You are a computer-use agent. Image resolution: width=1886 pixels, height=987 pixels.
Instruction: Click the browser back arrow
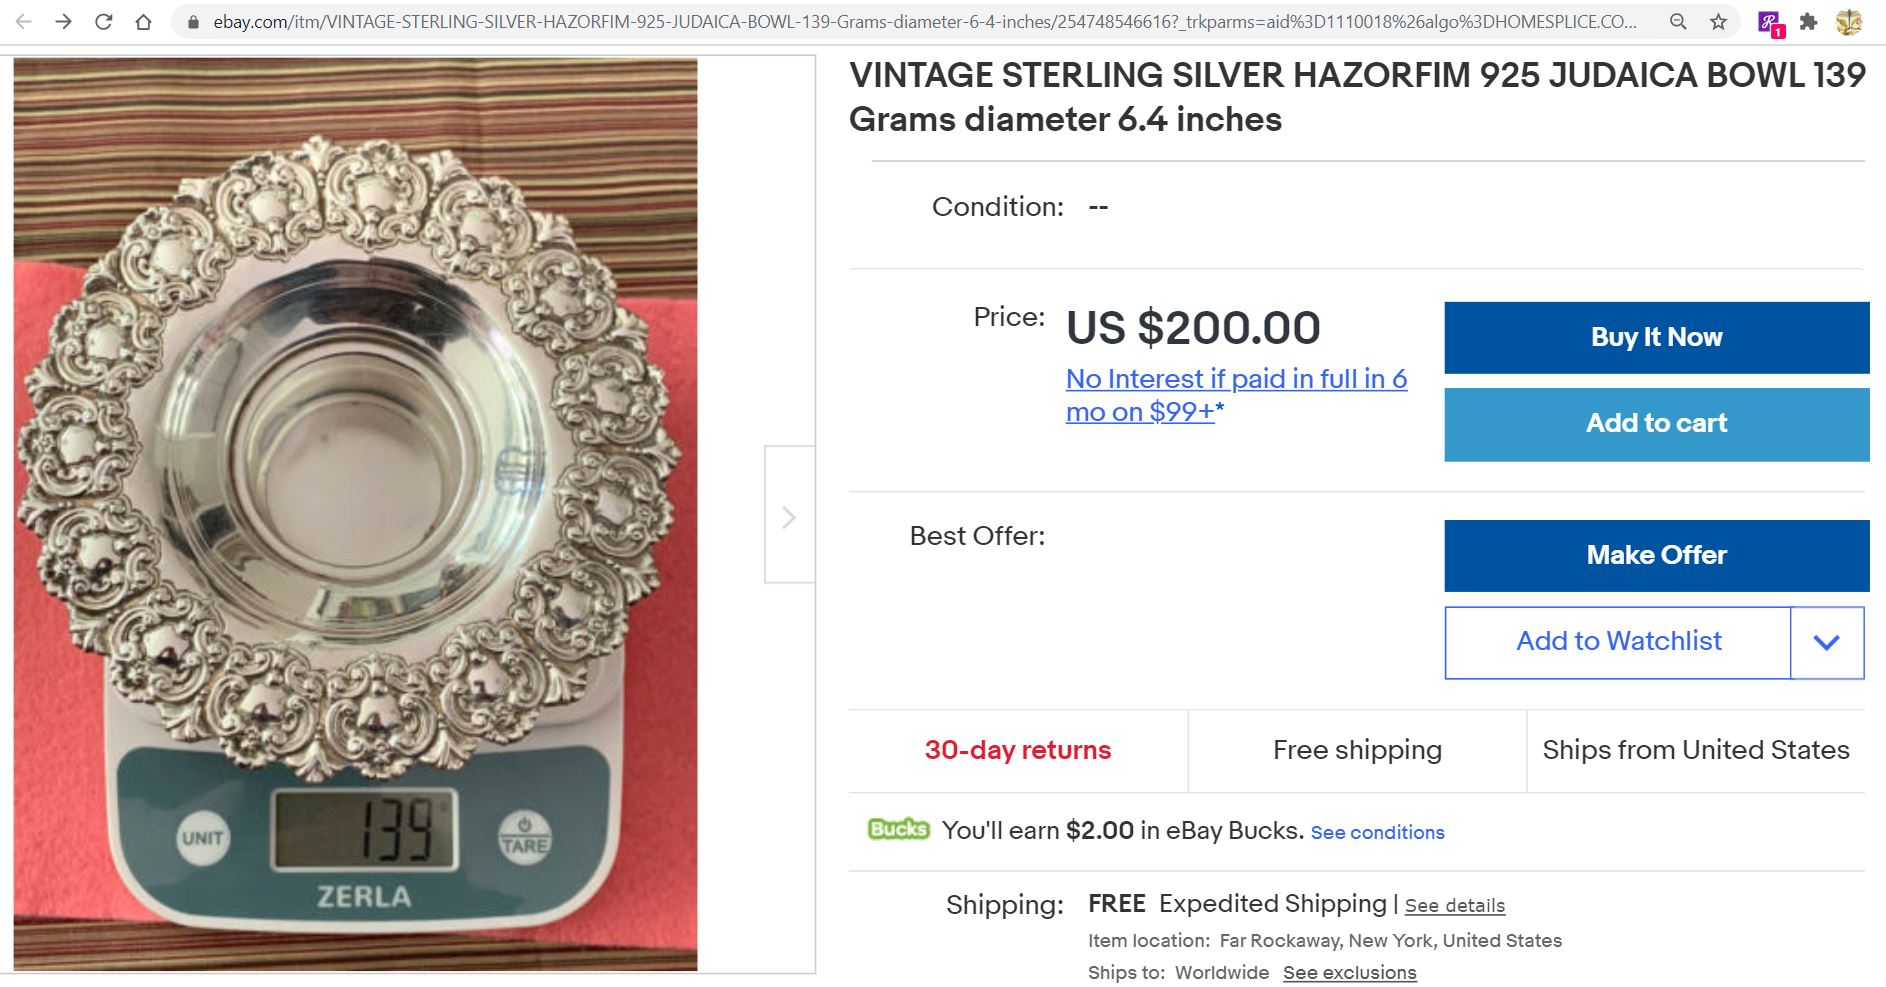24,21
